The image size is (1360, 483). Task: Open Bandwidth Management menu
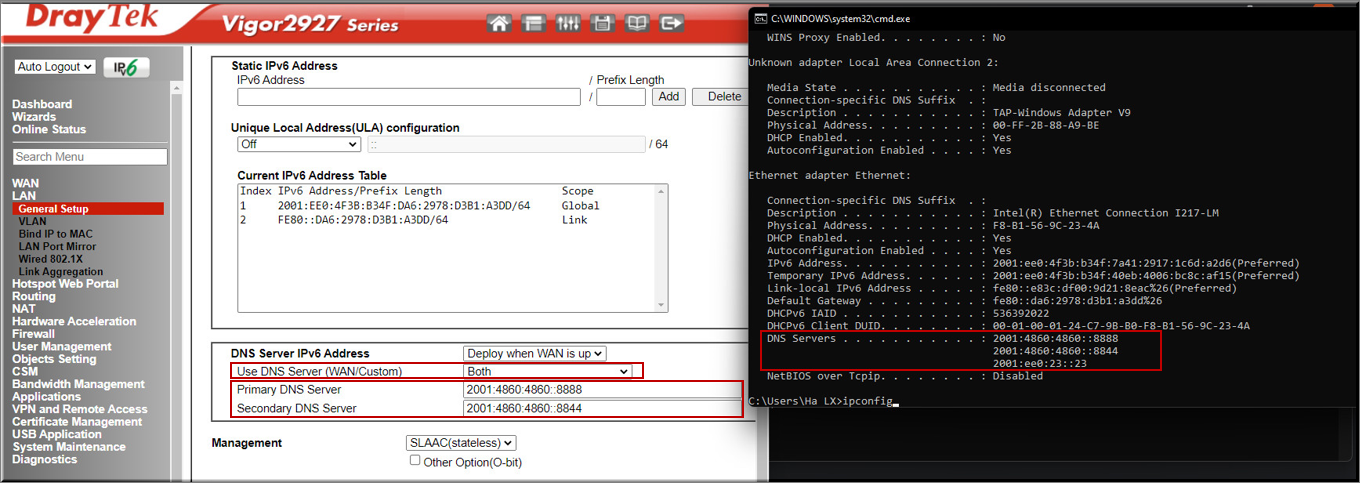(x=78, y=384)
